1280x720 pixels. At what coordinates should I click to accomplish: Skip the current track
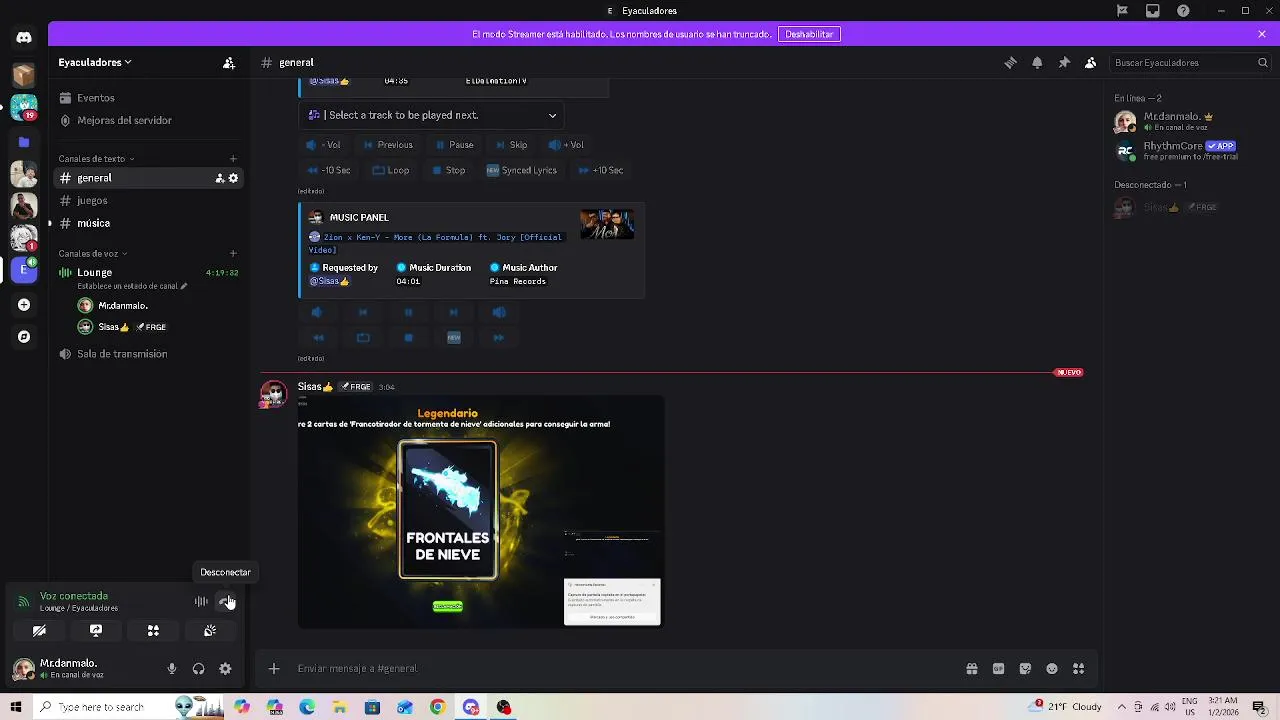pyautogui.click(x=511, y=145)
